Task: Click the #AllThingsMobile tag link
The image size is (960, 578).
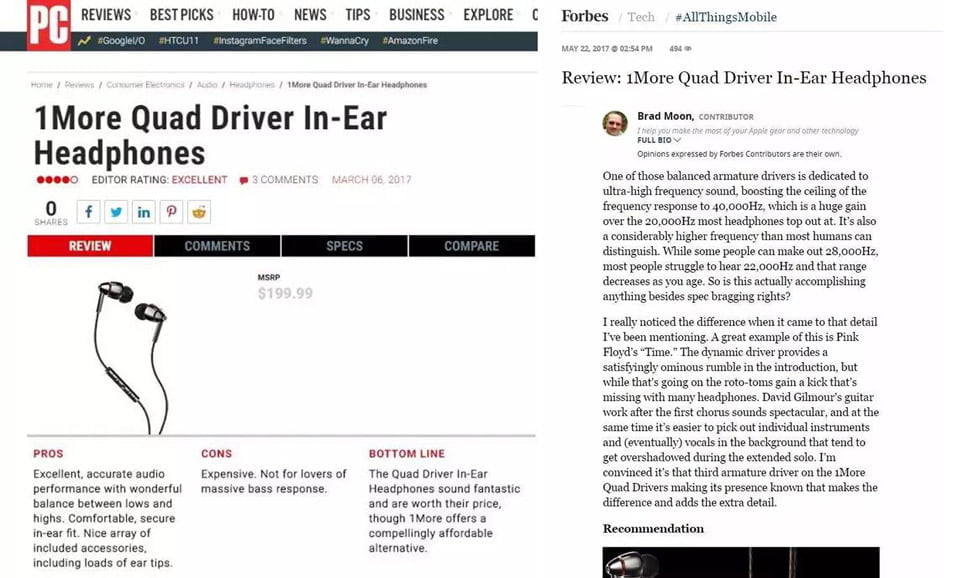Action: click(726, 17)
